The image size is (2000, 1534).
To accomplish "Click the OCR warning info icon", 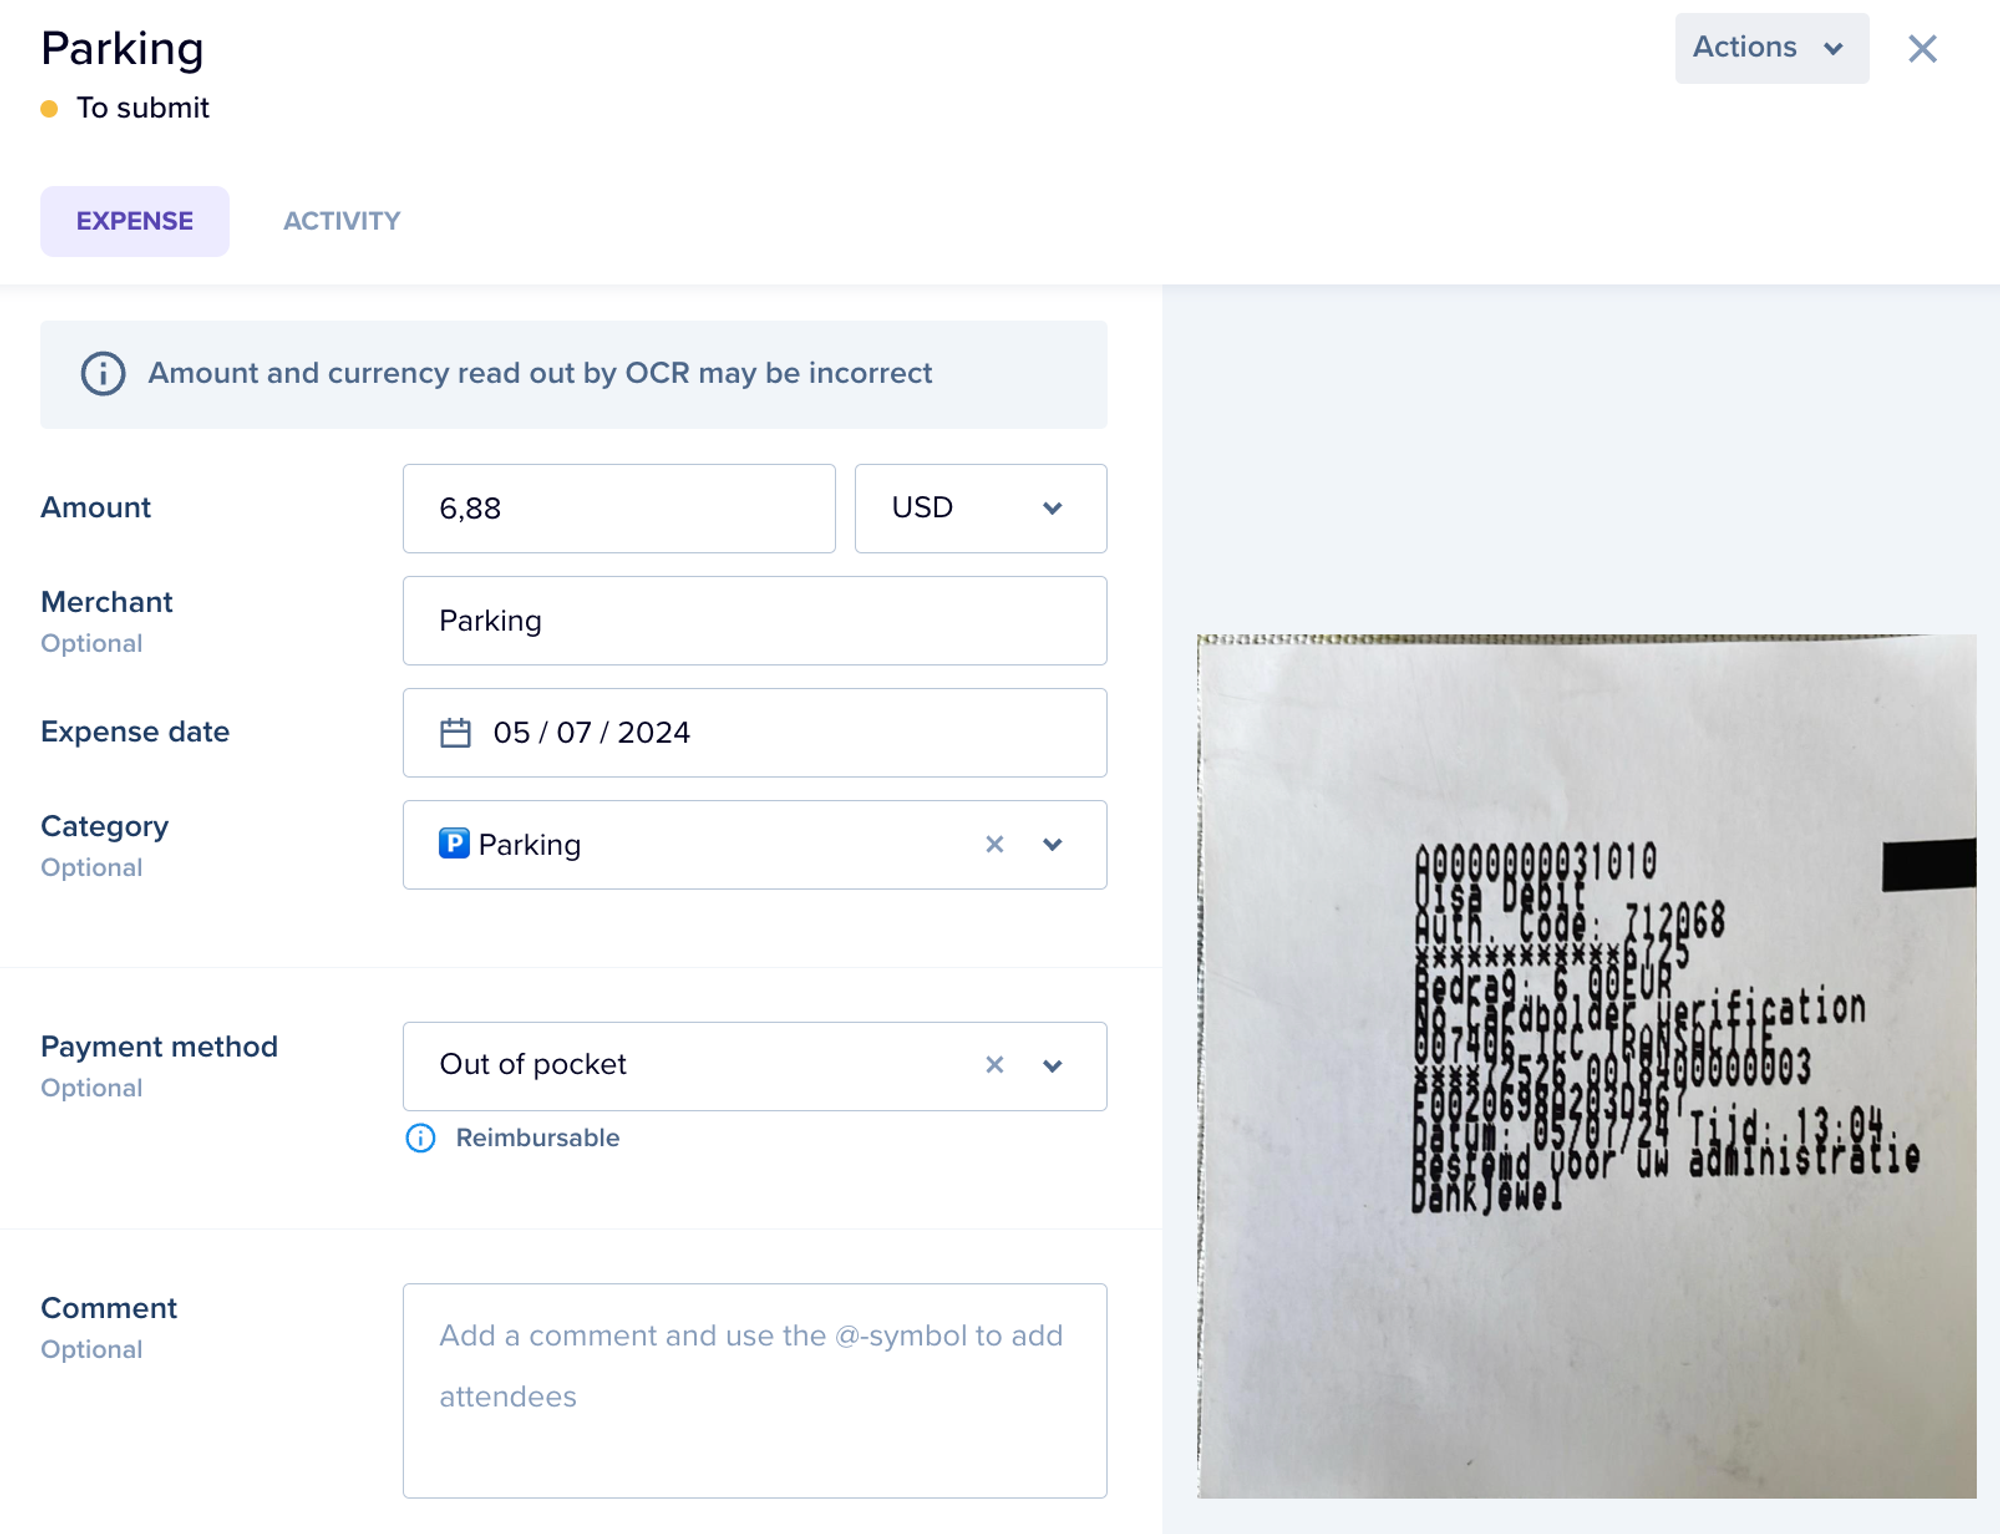I will (x=103, y=374).
